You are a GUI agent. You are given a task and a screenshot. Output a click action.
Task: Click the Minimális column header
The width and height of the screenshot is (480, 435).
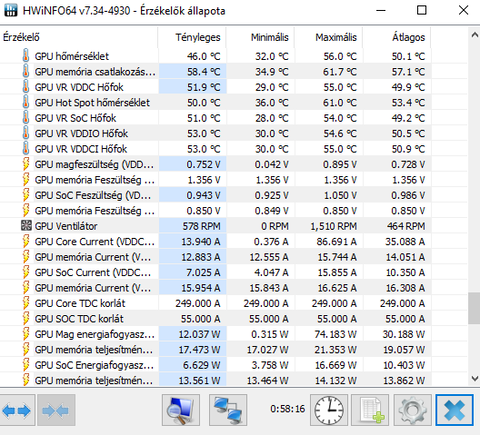click(260, 37)
